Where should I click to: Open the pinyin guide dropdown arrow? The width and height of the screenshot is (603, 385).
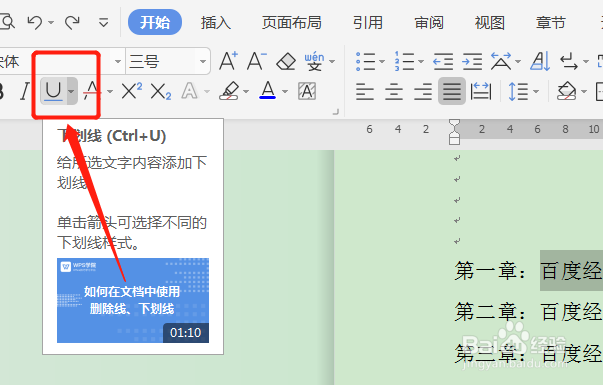(332, 61)
